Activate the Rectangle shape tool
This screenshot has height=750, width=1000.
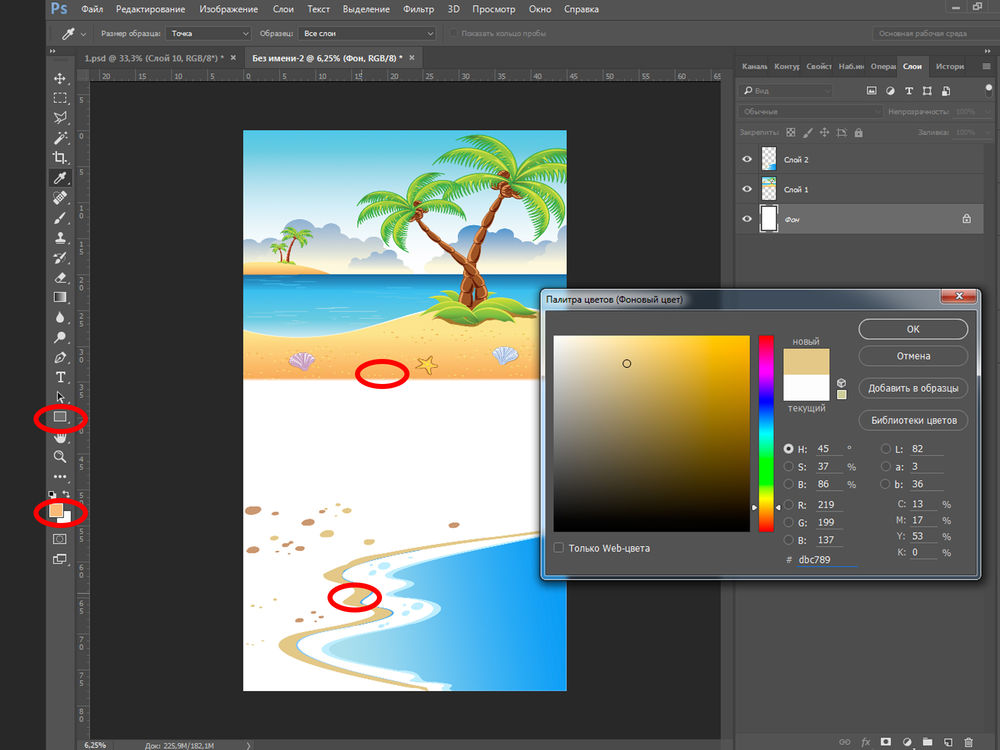[60, 417]
